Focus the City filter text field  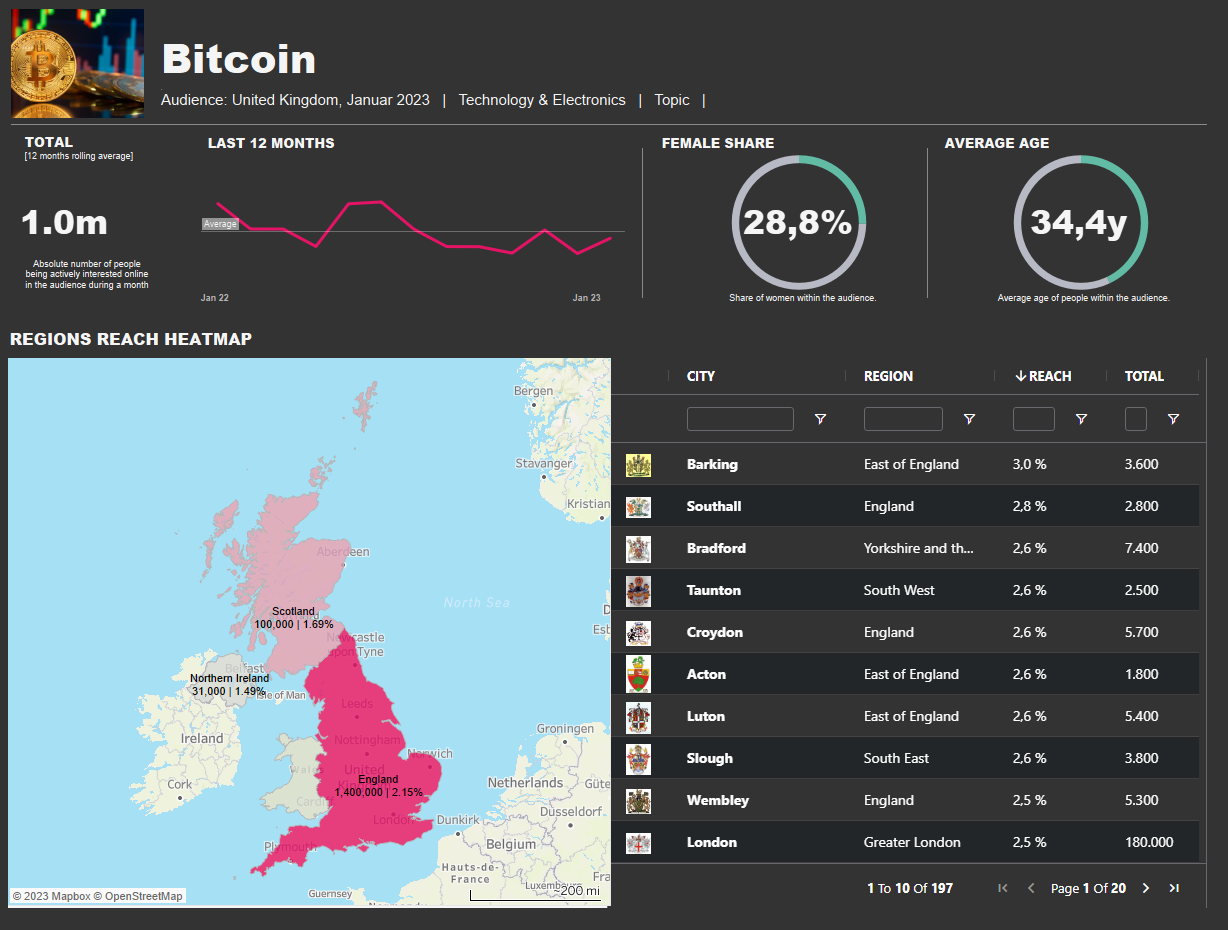[740, 419]
